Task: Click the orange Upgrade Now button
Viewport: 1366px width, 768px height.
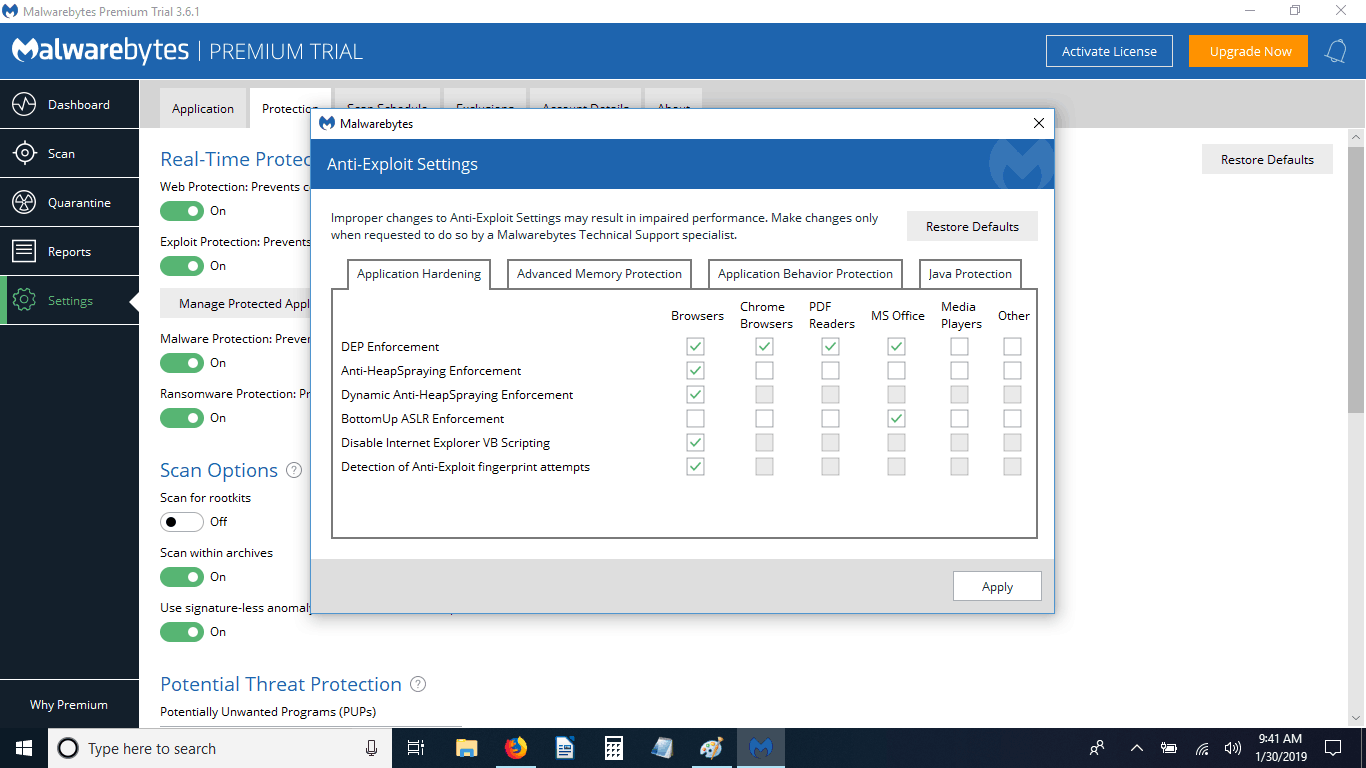Action: click(1250, 51)
